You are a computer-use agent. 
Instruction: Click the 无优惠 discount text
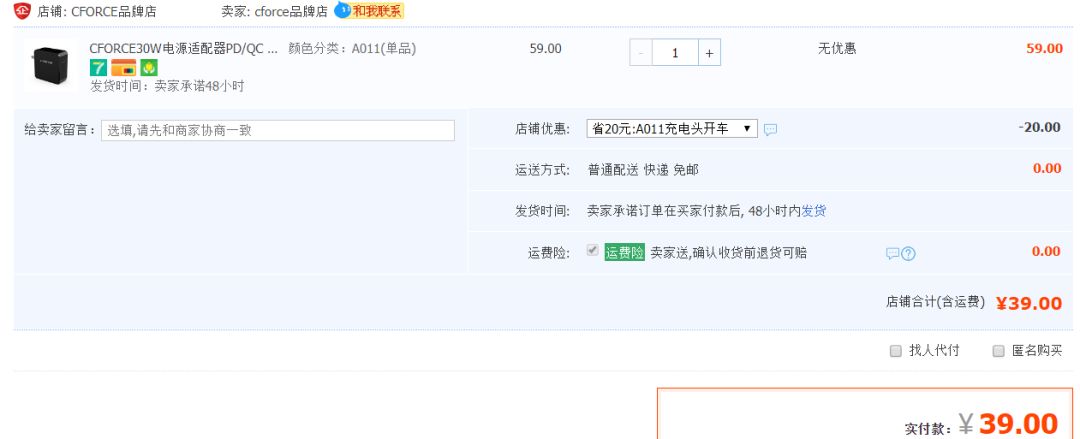[x=837, y=49]
